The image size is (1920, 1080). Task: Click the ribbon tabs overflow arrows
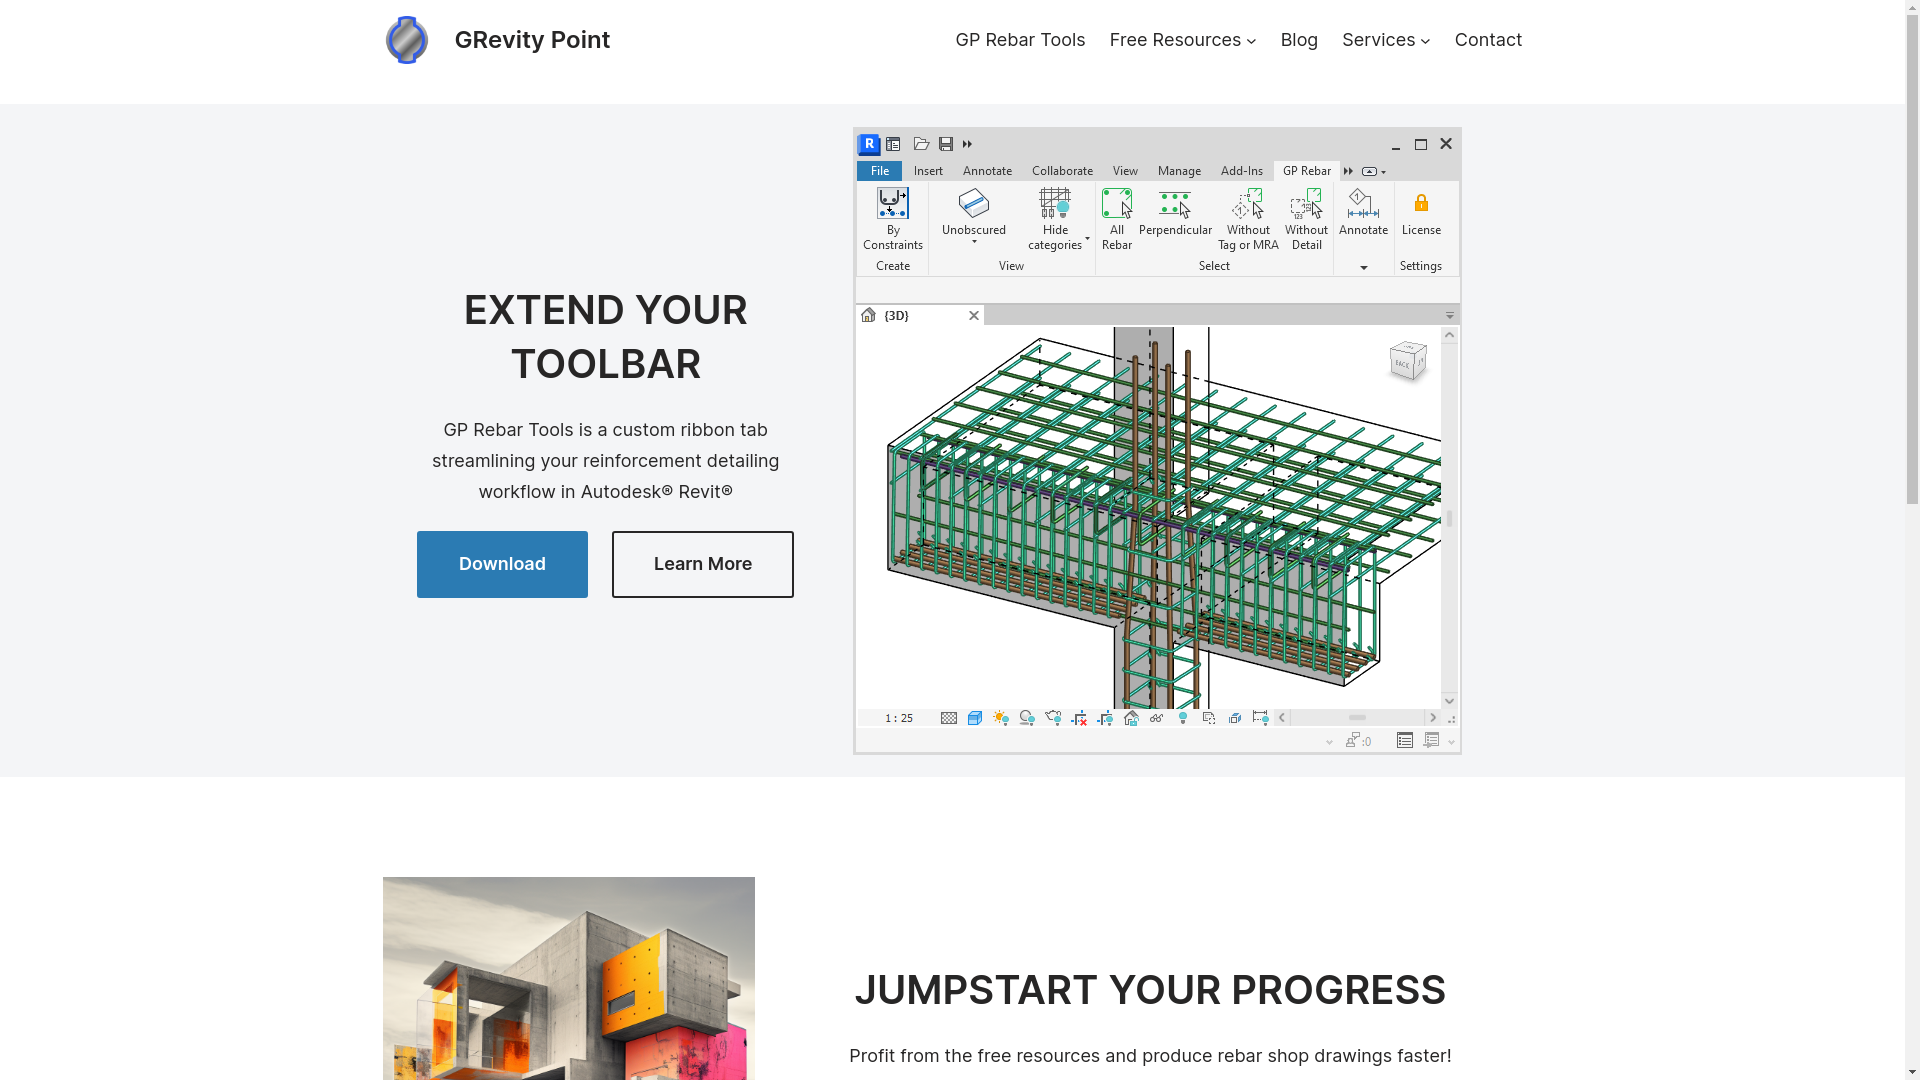pyautogui.click(x=1348, y=172)
